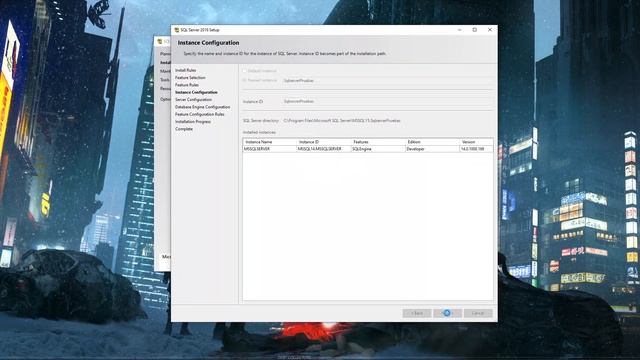
Task: Click the Feature Selection step
Action: [x=190, y=78]
